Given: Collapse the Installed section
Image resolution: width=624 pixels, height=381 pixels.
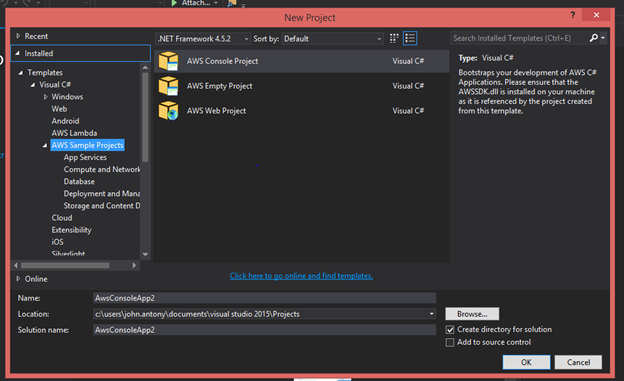Looking at the screenshot, I should pos(18,53).
